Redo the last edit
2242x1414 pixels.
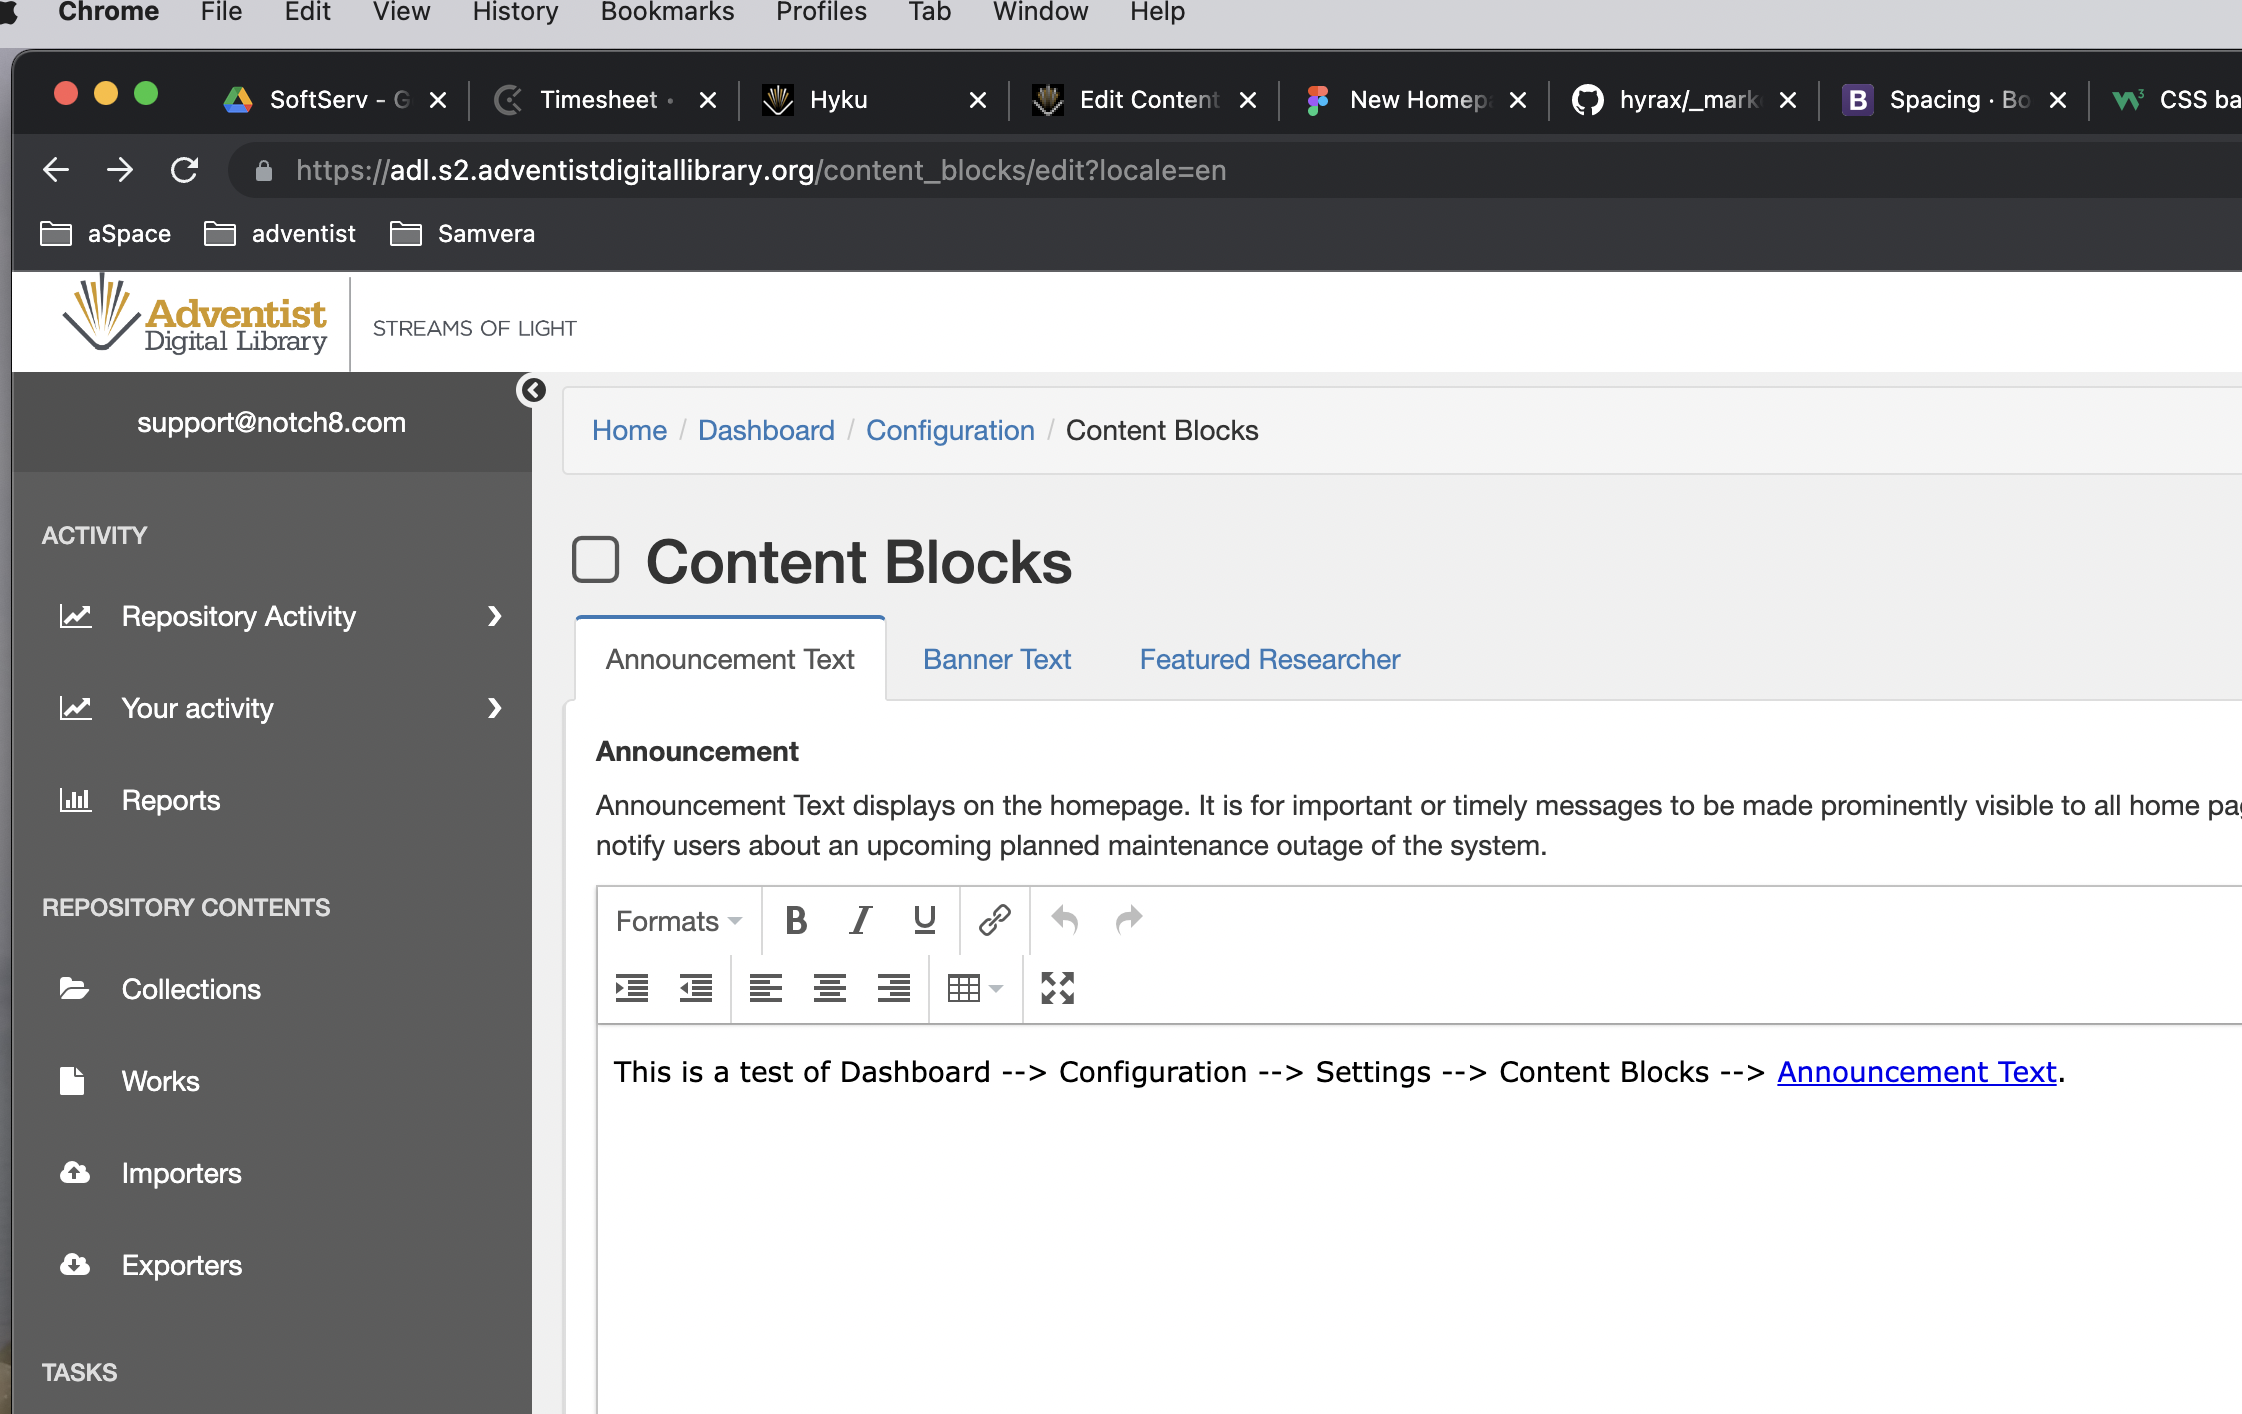[1128, 920]
